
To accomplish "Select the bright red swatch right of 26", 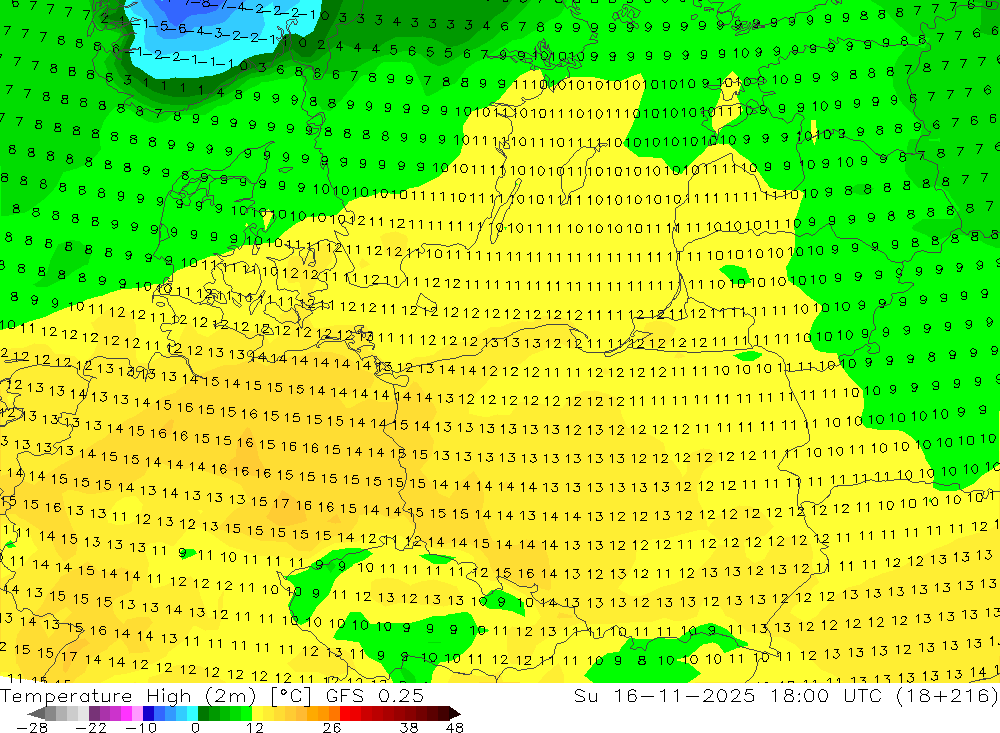I will [345, 713].
